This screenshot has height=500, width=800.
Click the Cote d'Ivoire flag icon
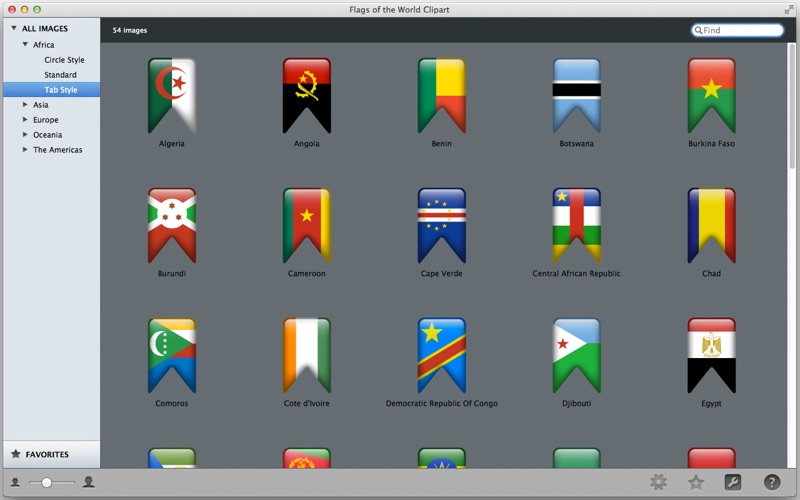[x=307, y=356]
